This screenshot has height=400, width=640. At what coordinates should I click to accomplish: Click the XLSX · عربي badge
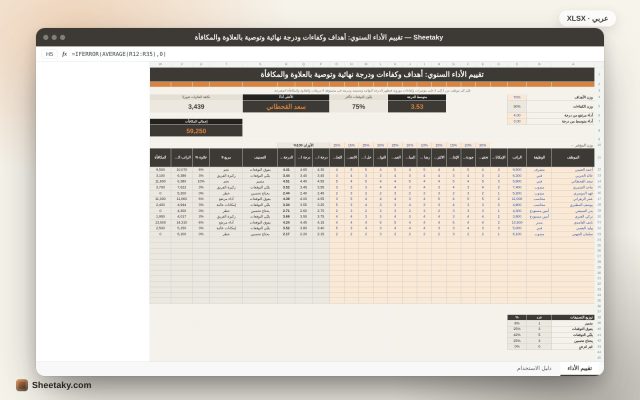[587, 19]
